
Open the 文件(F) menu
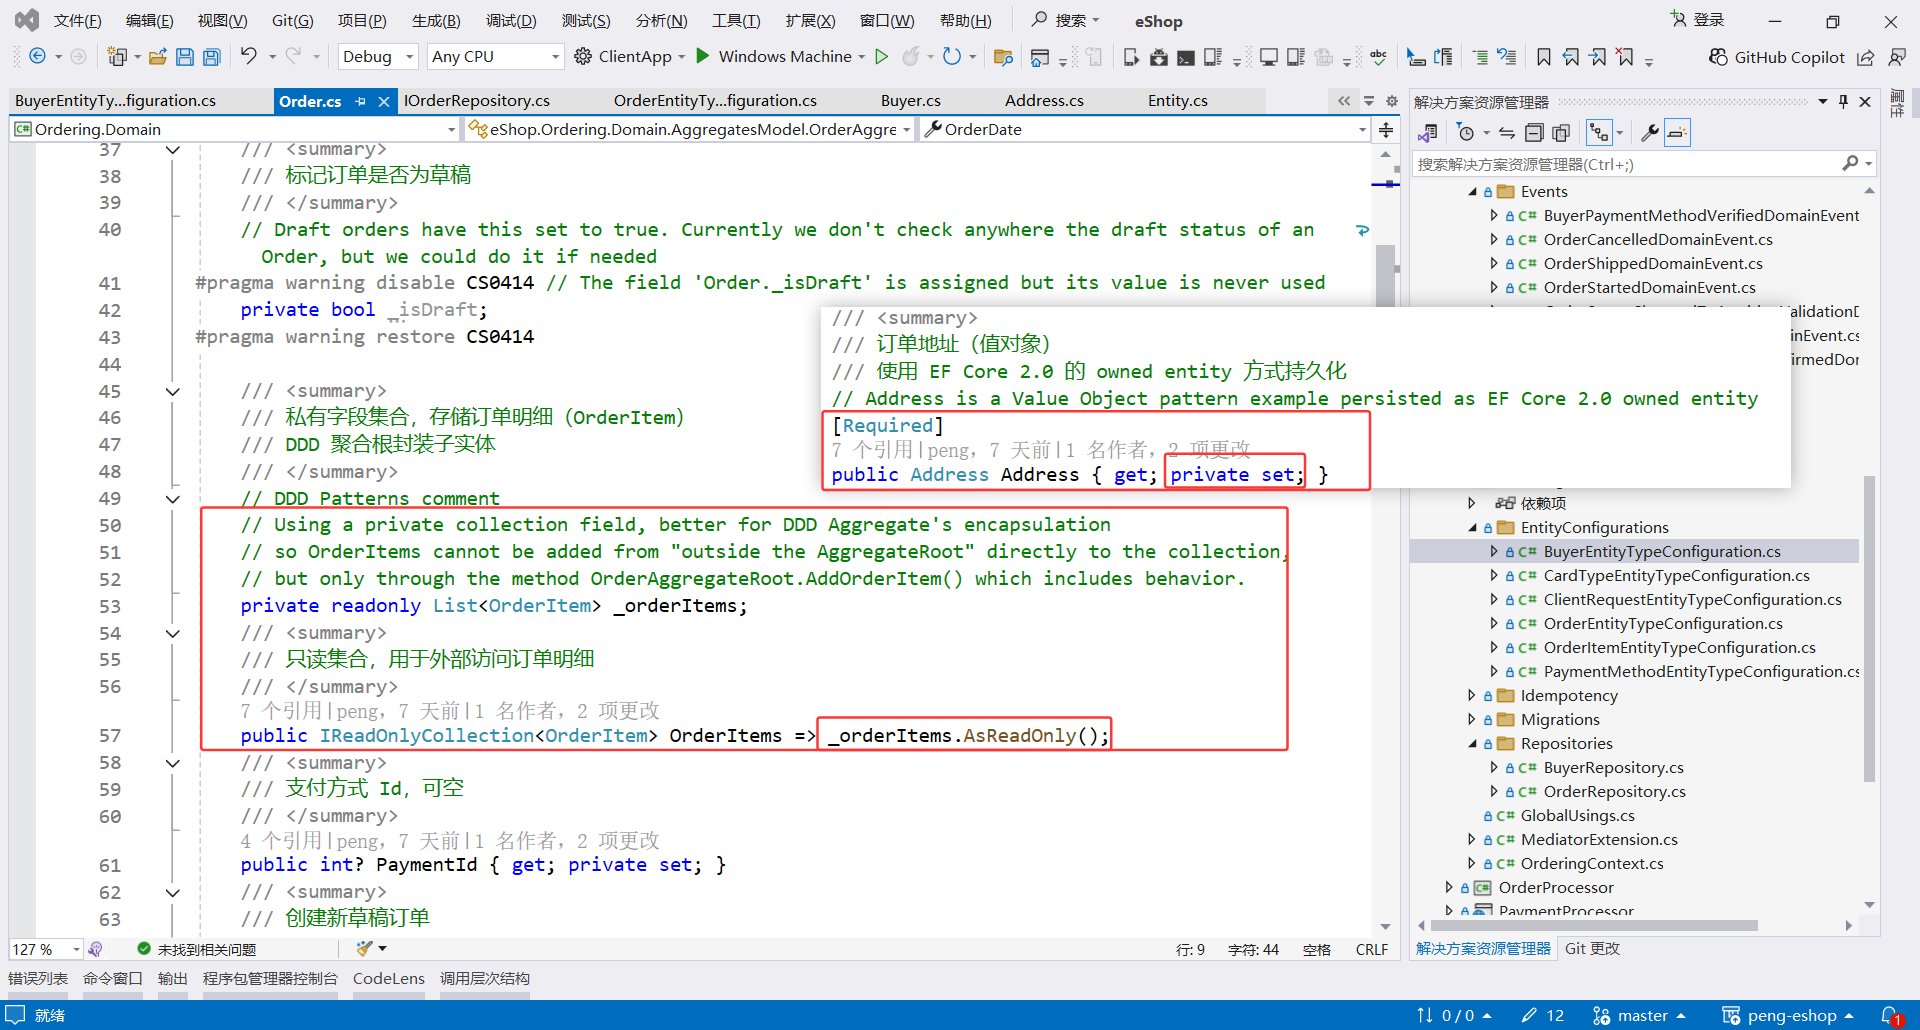click(77, 21)
